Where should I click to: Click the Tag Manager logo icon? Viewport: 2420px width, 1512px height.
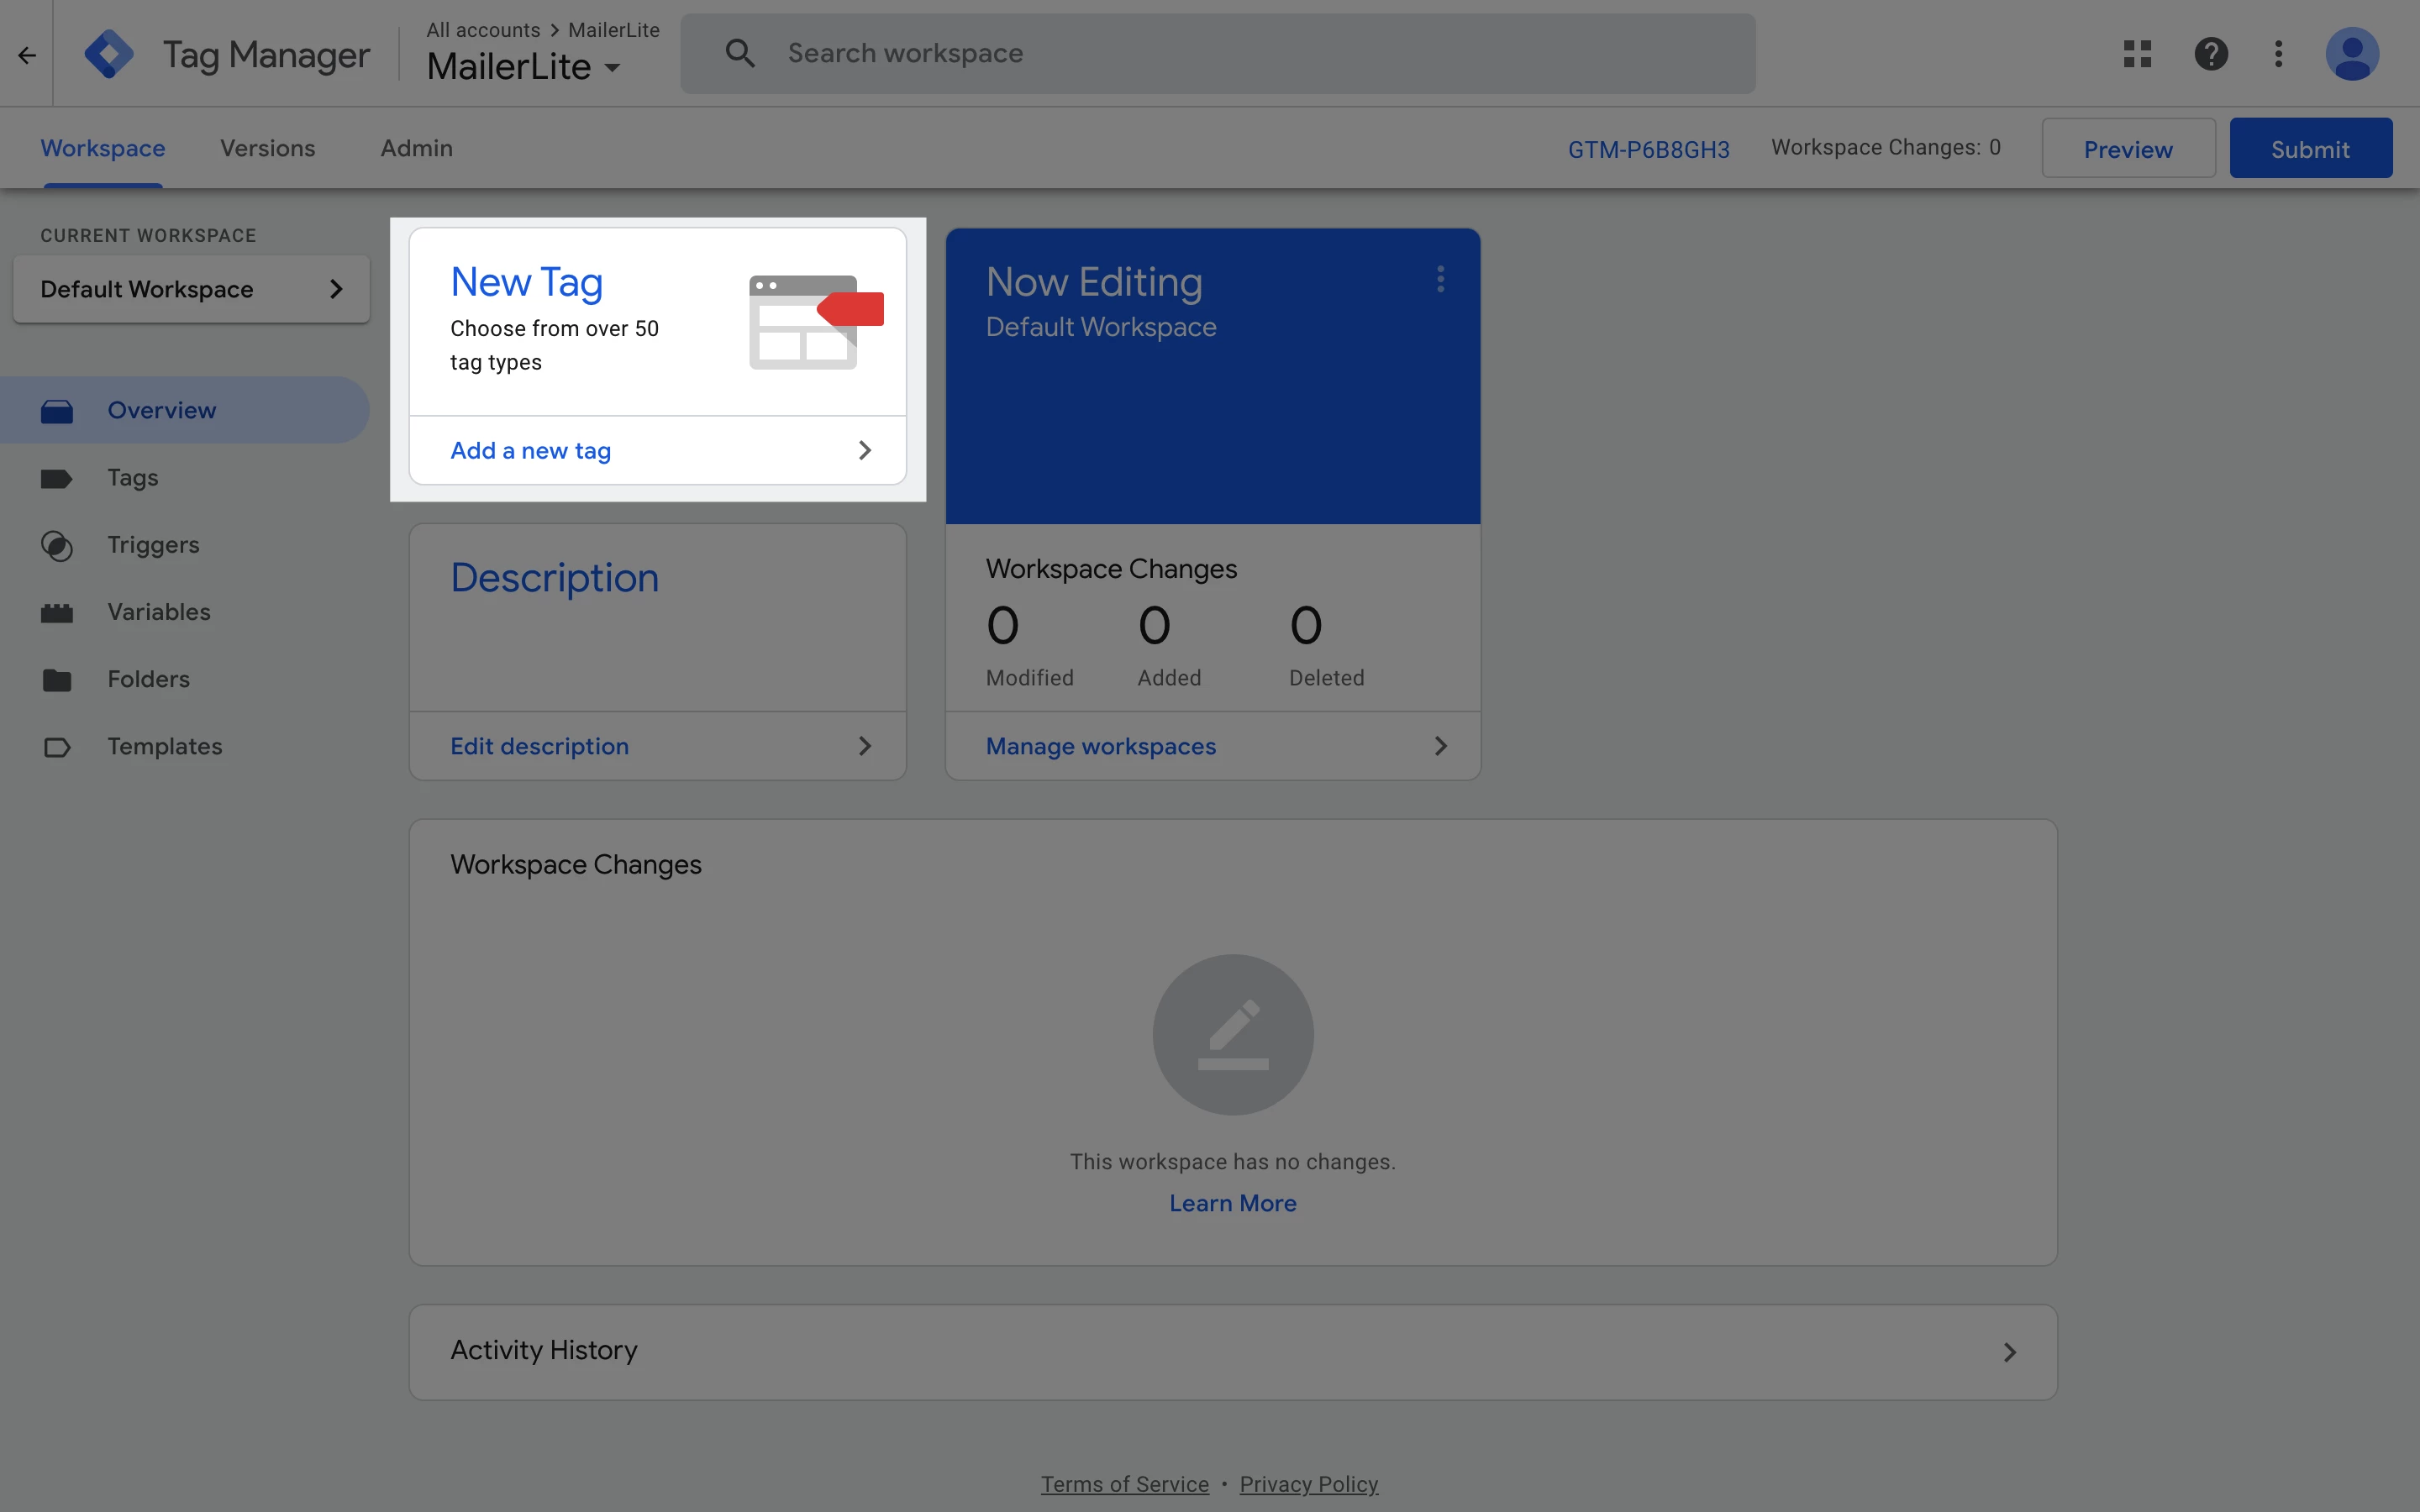(109, 54)
